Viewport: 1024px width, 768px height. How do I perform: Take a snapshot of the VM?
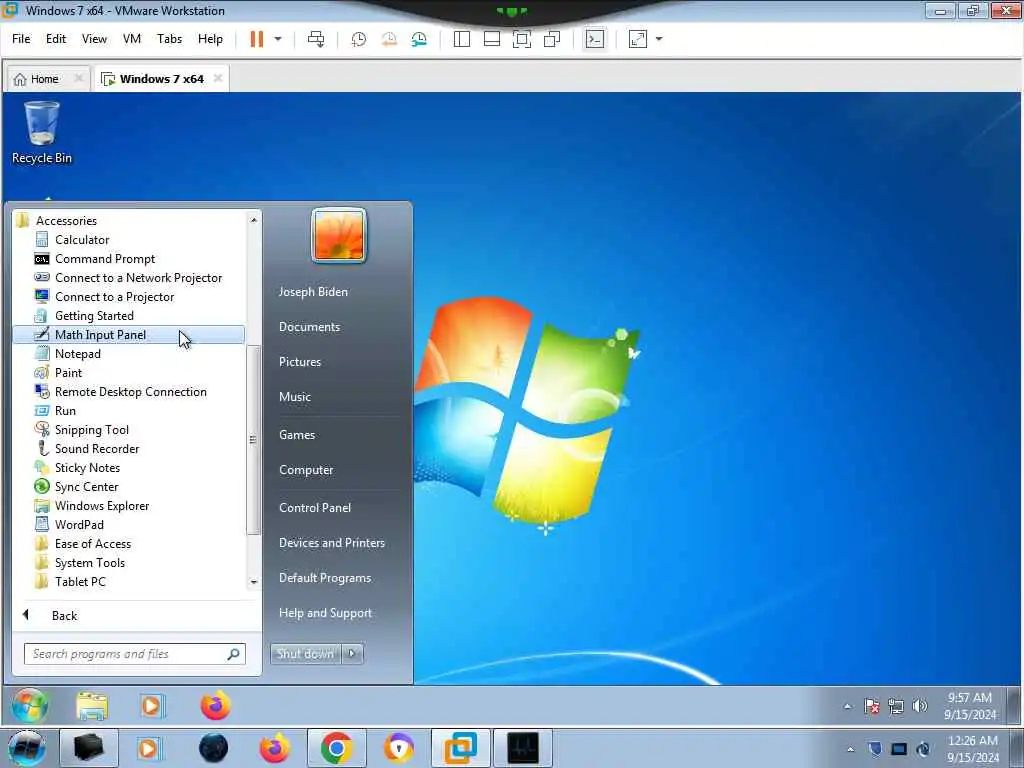pos(359,39)
